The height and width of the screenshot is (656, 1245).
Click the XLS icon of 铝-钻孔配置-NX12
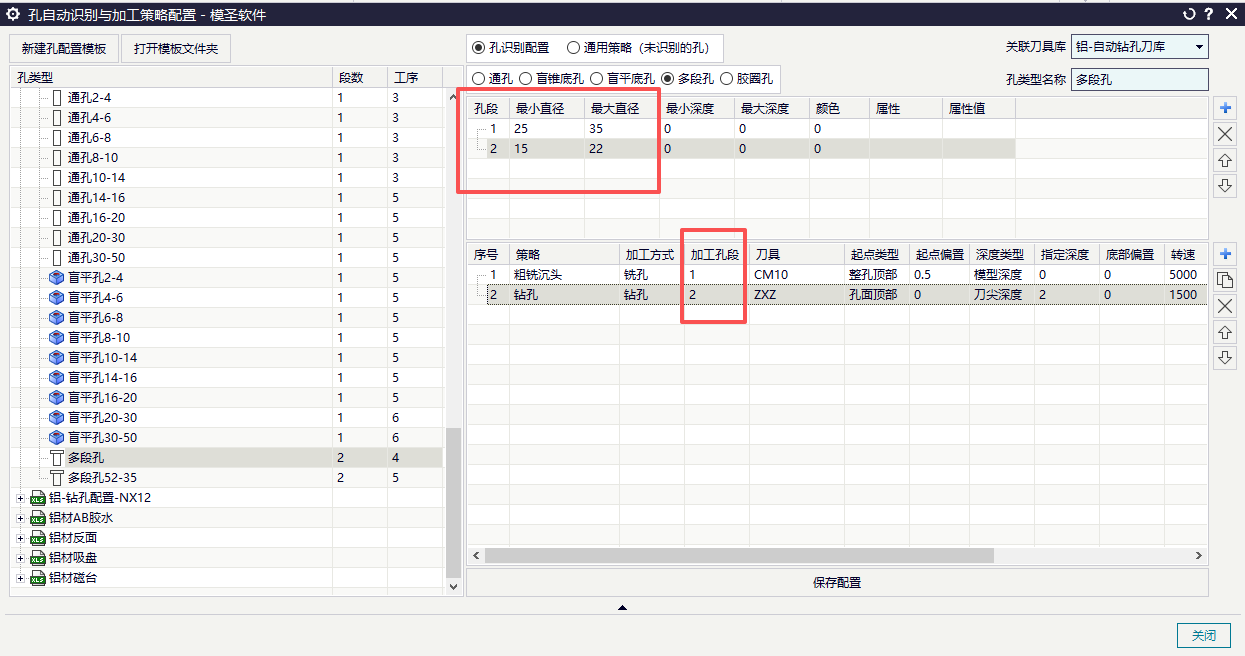pyautogui.click(x=39, y=497)
